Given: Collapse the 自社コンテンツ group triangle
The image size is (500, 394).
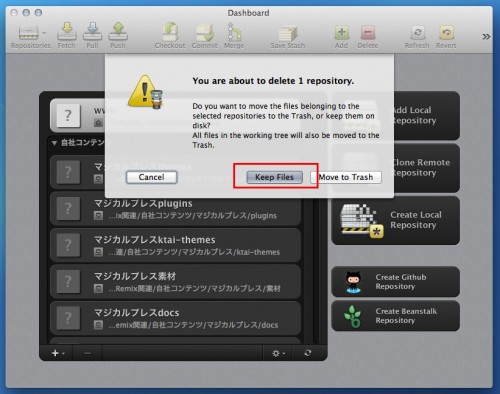Looking at the screenshot, I should pos(54,143).
